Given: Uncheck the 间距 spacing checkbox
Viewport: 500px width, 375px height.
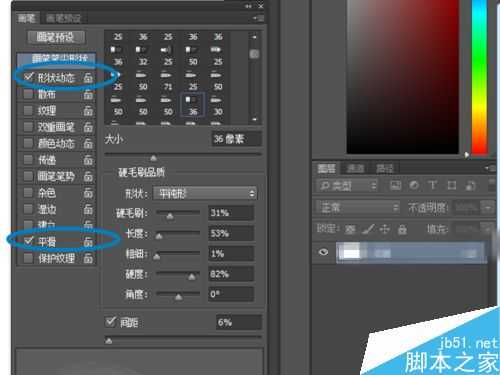Looking at the screenshot, I should [x=110, y=322].
